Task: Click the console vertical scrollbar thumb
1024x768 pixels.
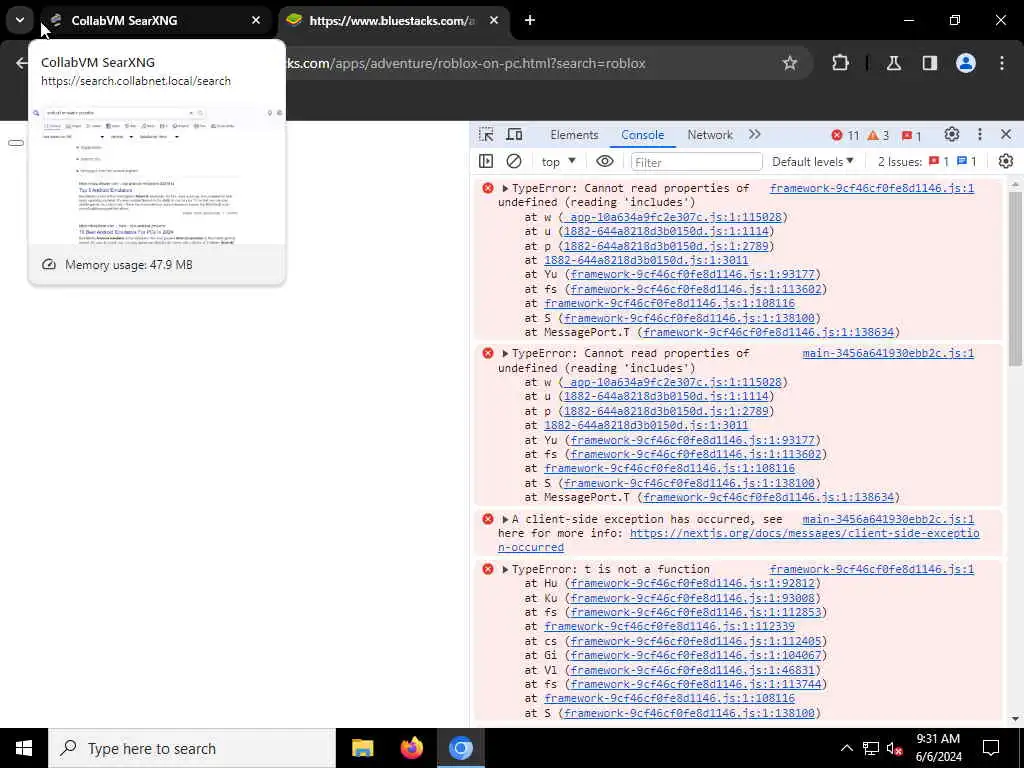Action: pyautogui.click(x=1014, y=279)
